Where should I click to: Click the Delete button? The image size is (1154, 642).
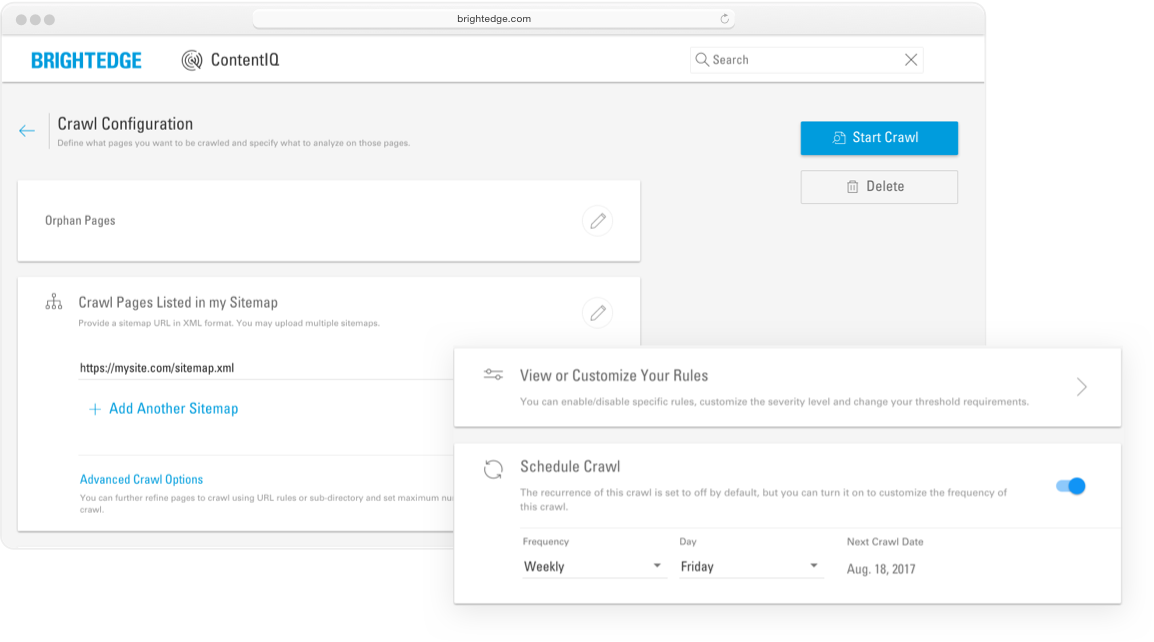[879, 187]
